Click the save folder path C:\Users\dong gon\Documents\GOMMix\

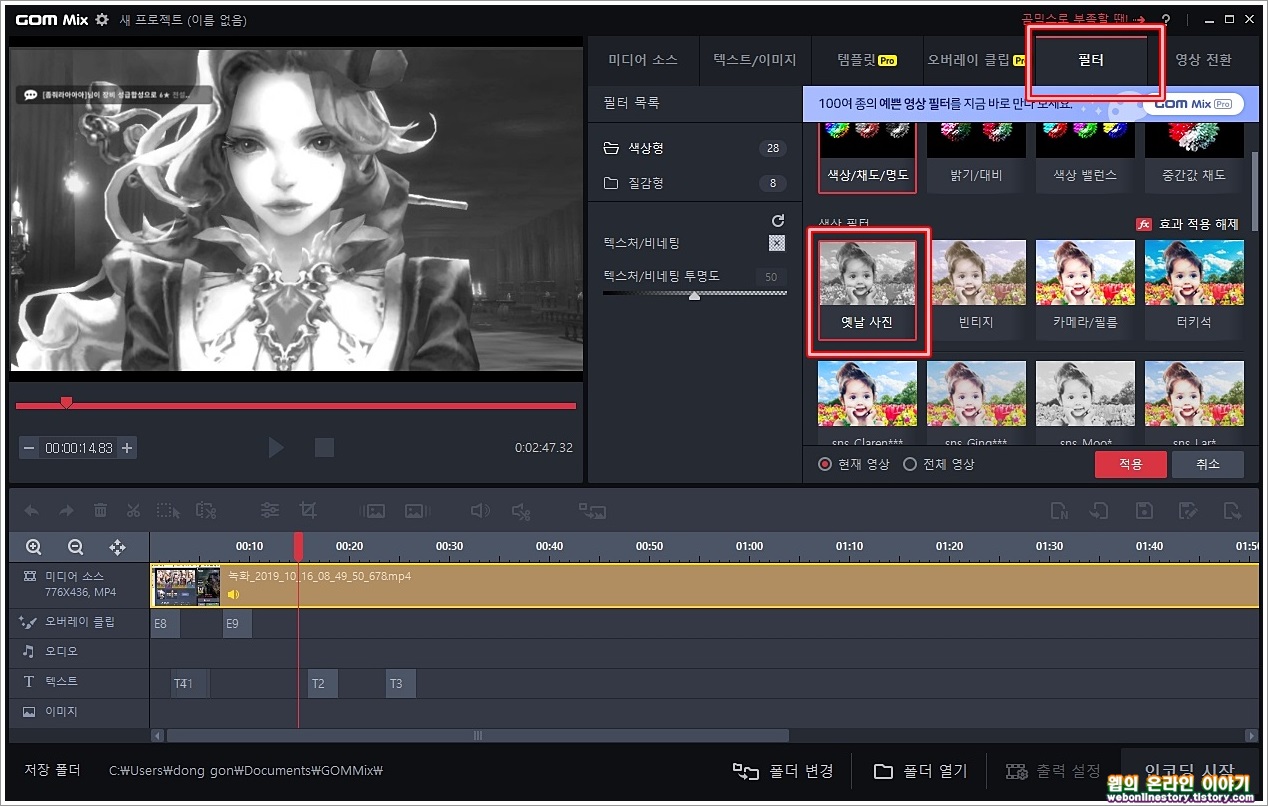[246, 771]
